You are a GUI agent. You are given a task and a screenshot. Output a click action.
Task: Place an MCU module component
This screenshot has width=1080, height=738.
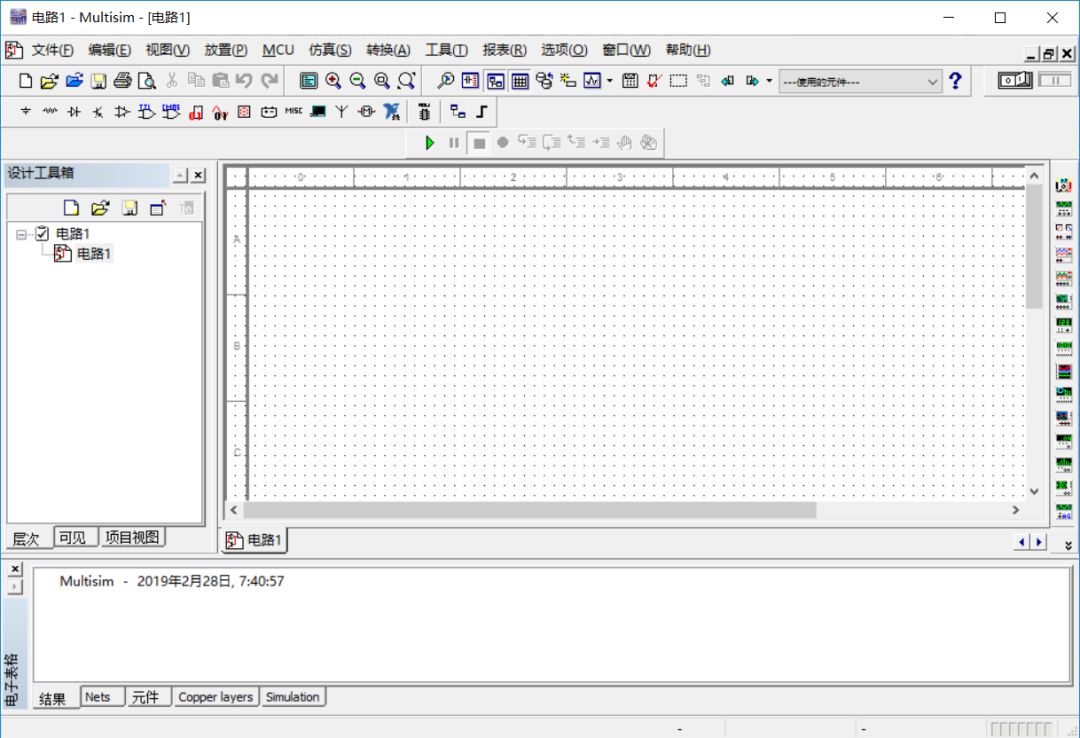pyautogui.click(x=424, y=112)
